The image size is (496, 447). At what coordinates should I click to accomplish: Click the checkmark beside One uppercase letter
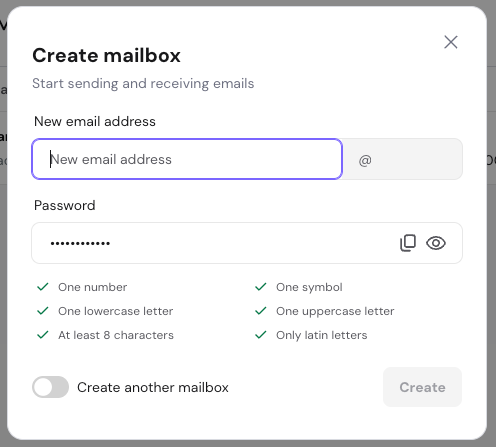click(261, 311)
